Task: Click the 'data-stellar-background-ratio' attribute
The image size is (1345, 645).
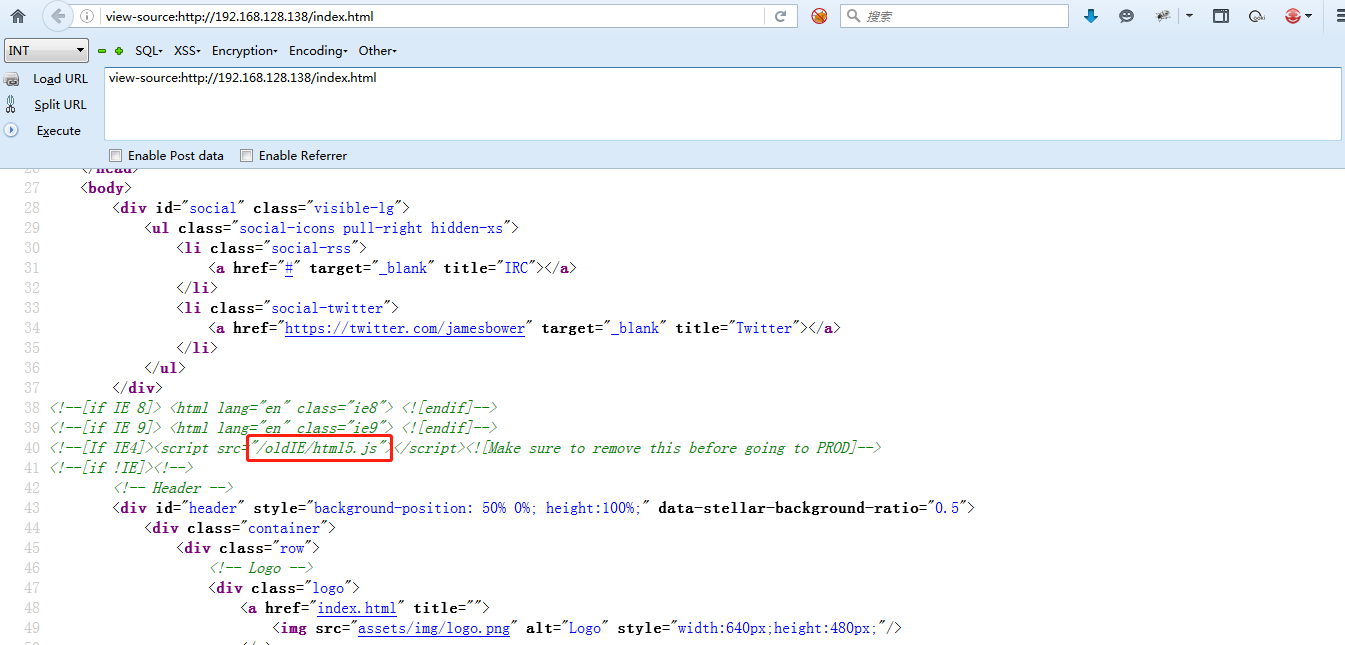Action: coord(790,508)
